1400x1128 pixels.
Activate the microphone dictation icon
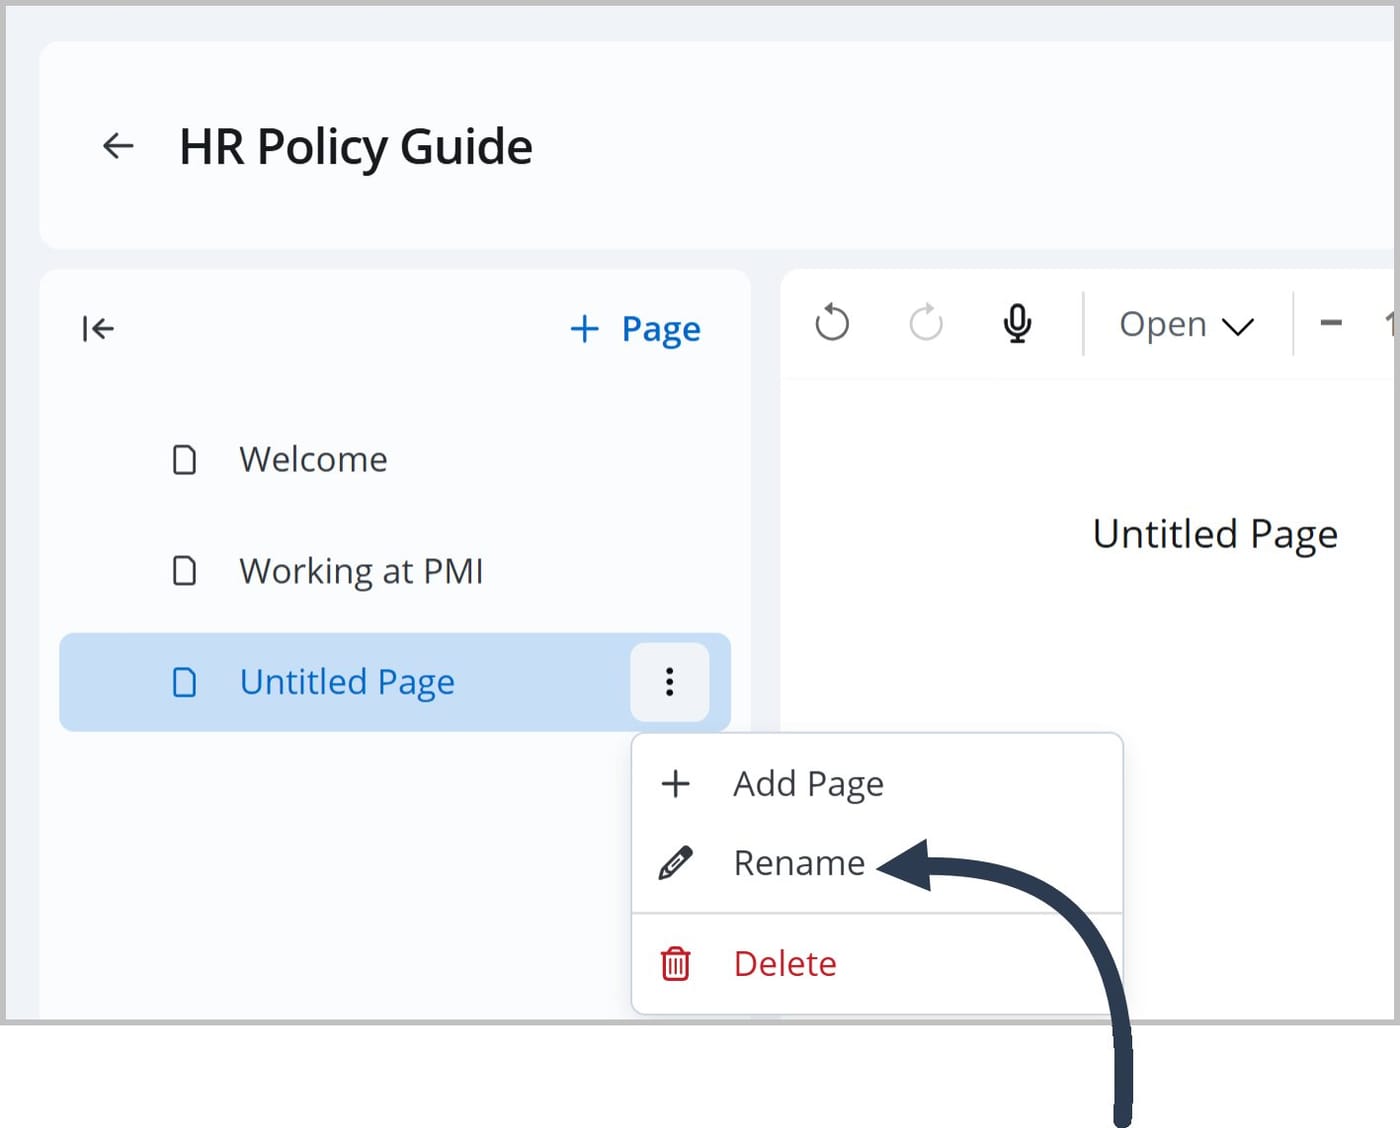[x=1018, y=323]
